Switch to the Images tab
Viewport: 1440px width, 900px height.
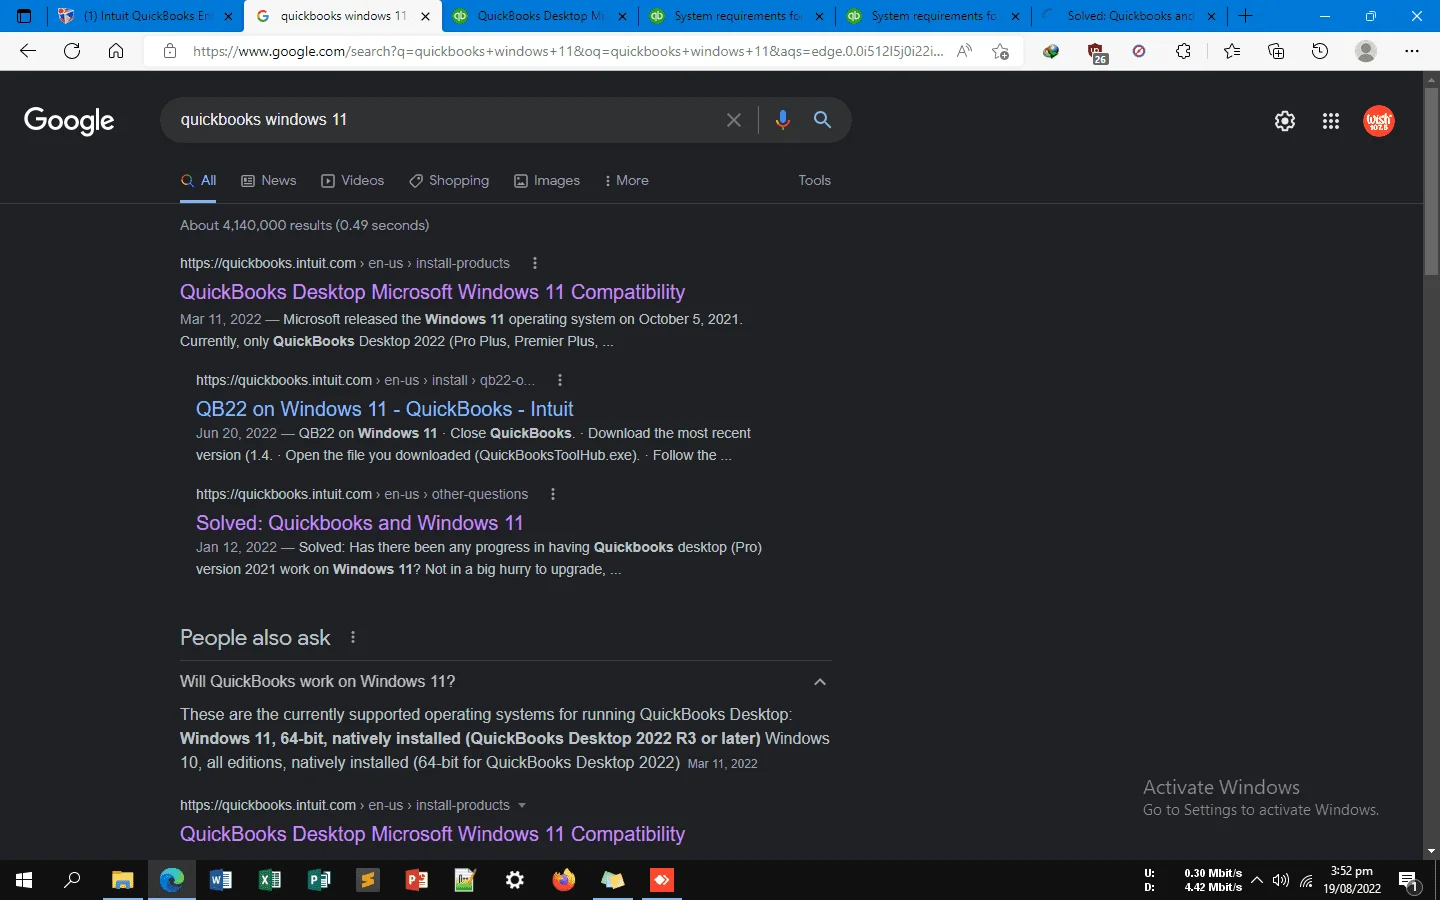click(x=547, y=181)
